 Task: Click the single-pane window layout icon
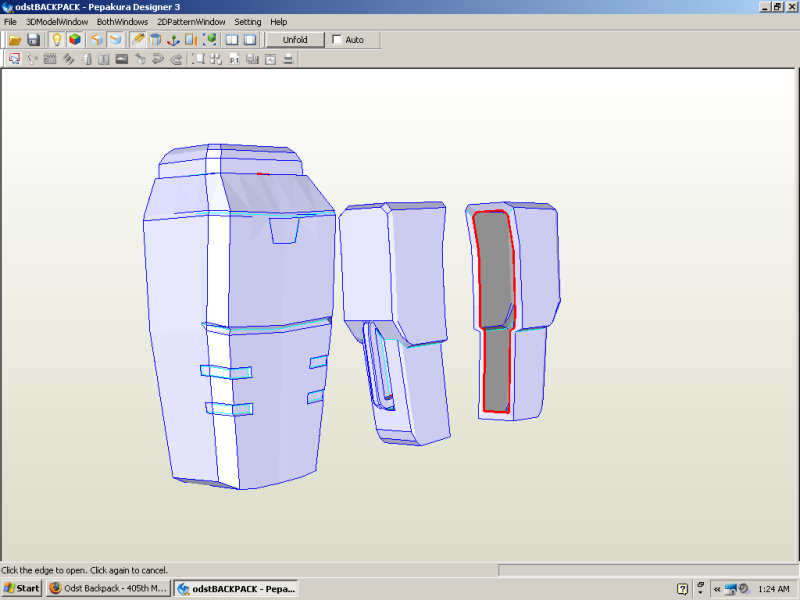pyautogui.click(x=250, y=40)
